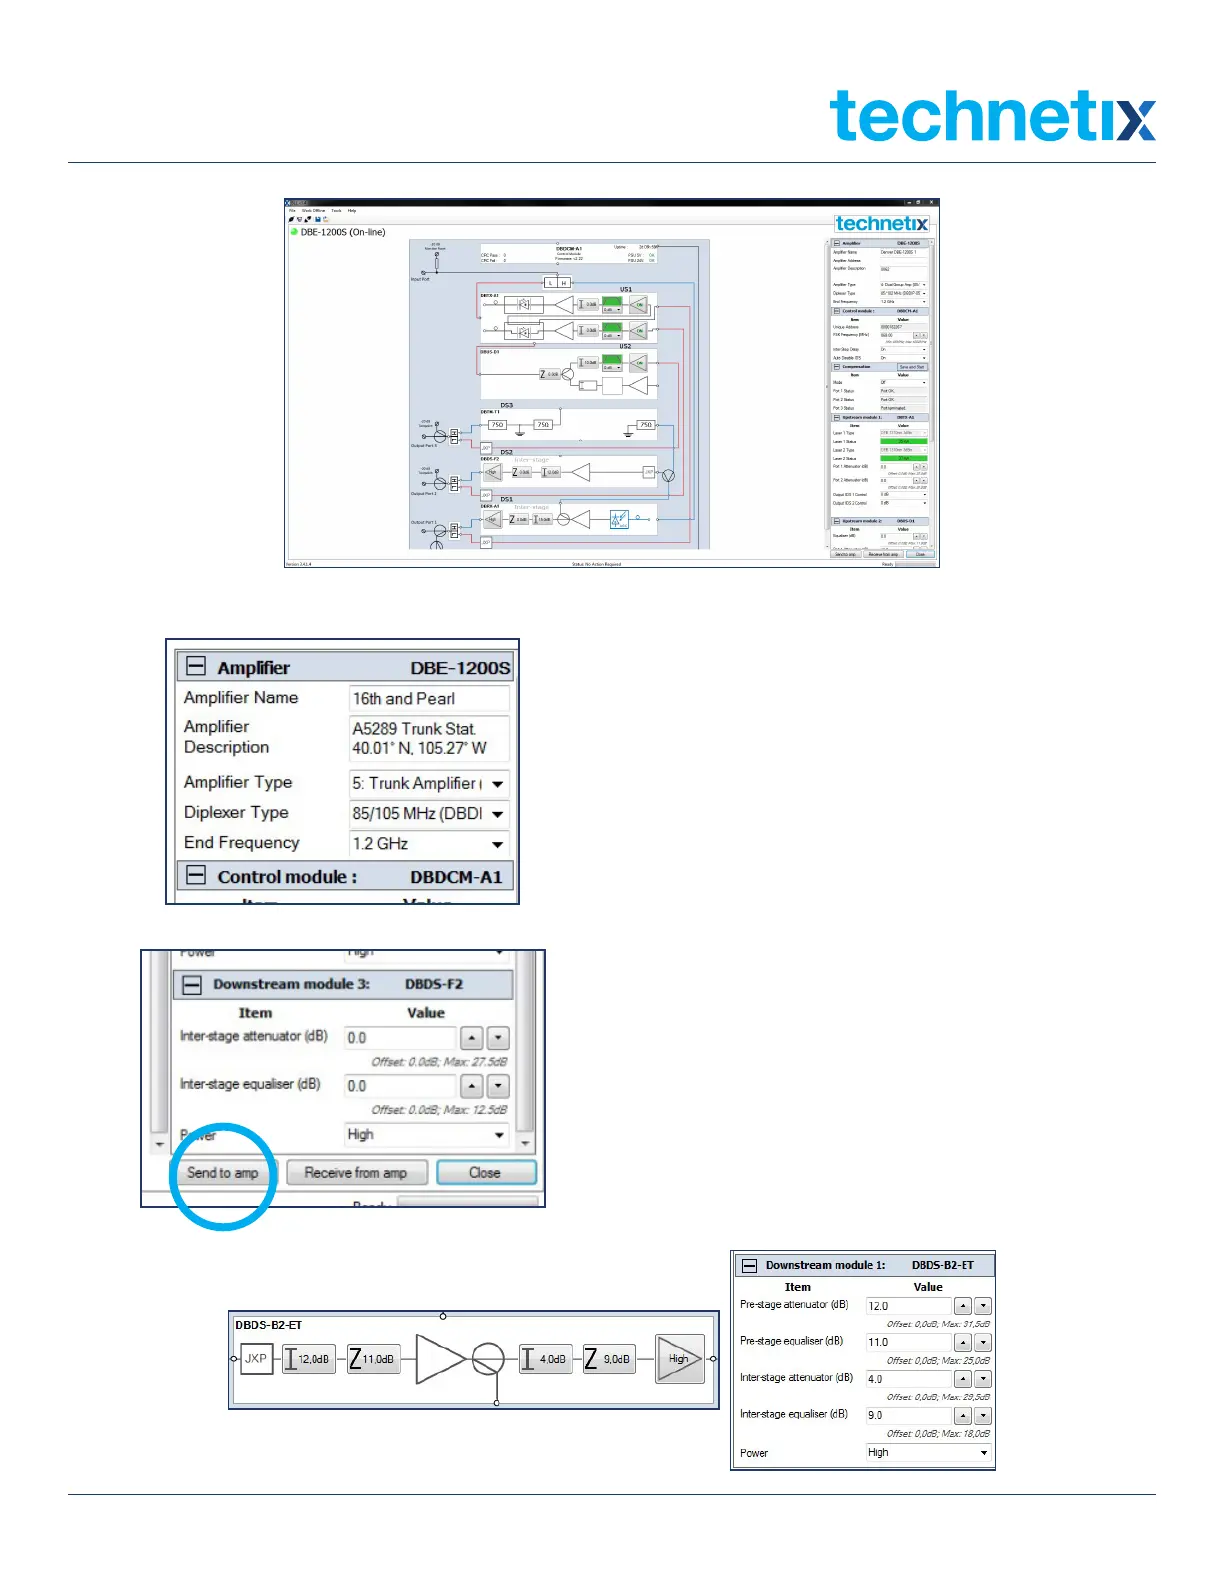Click the circled Send to amp button
Image resolution: width=1224 pixels, height=1584 pixels.
pos(223,1173)
